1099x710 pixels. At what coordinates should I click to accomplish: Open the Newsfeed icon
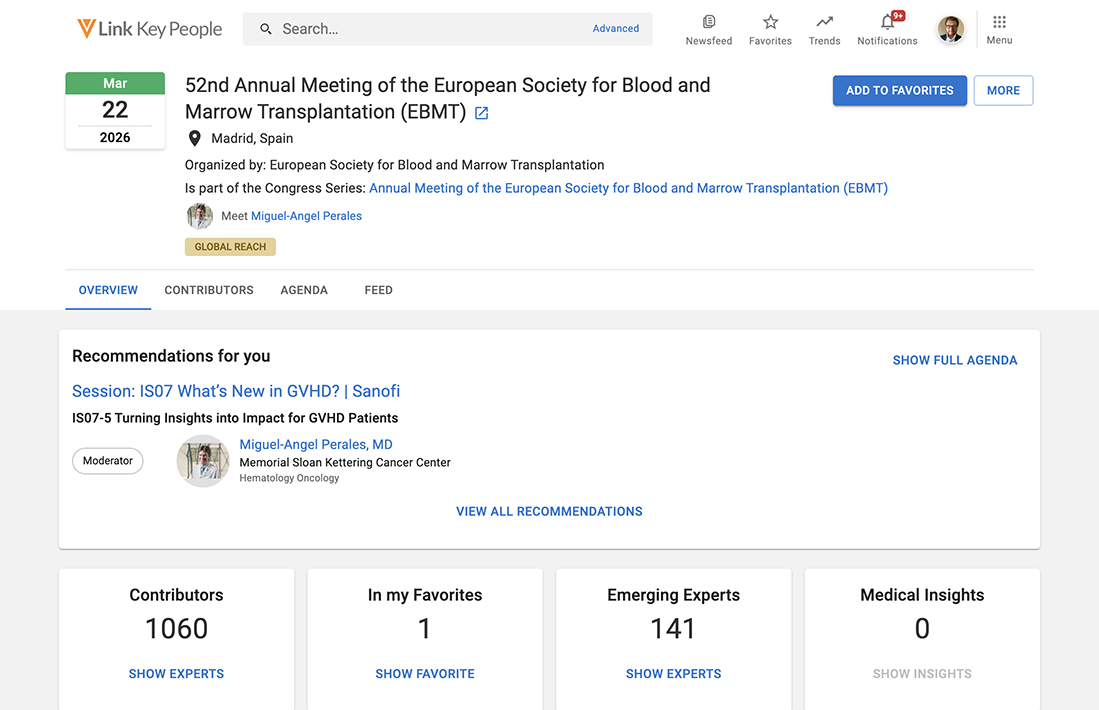click(708, 23)
